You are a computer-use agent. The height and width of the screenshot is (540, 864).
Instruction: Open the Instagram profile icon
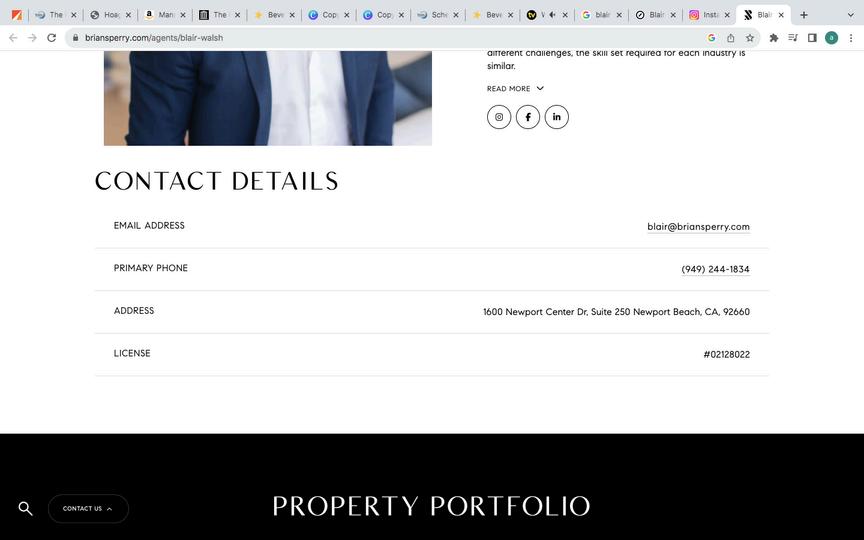tap(499, 117)
